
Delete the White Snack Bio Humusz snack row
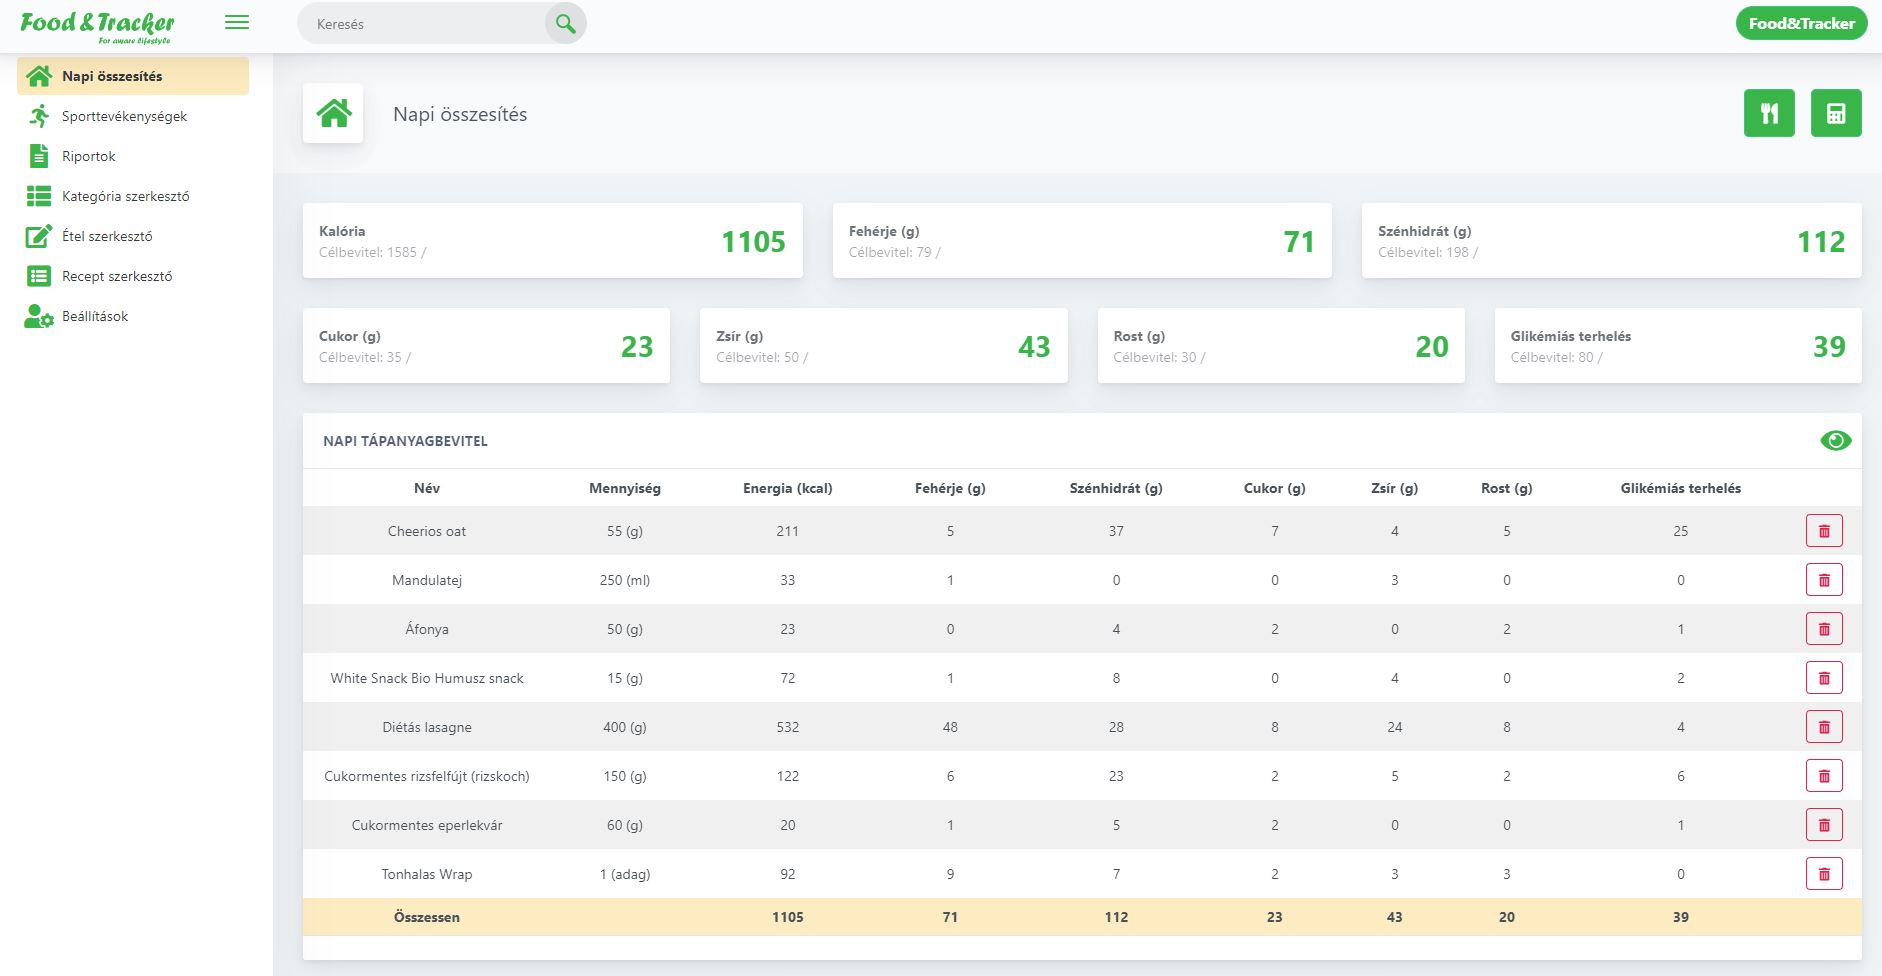(1824, 678)
